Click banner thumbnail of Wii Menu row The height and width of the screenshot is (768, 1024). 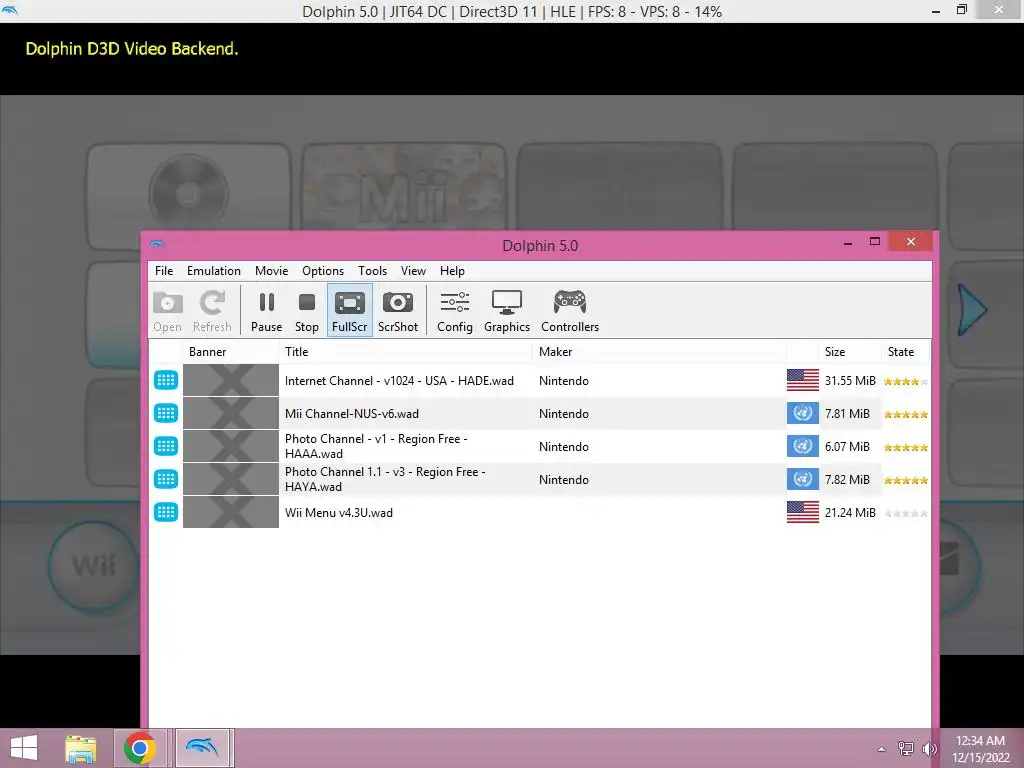point(231,512)
